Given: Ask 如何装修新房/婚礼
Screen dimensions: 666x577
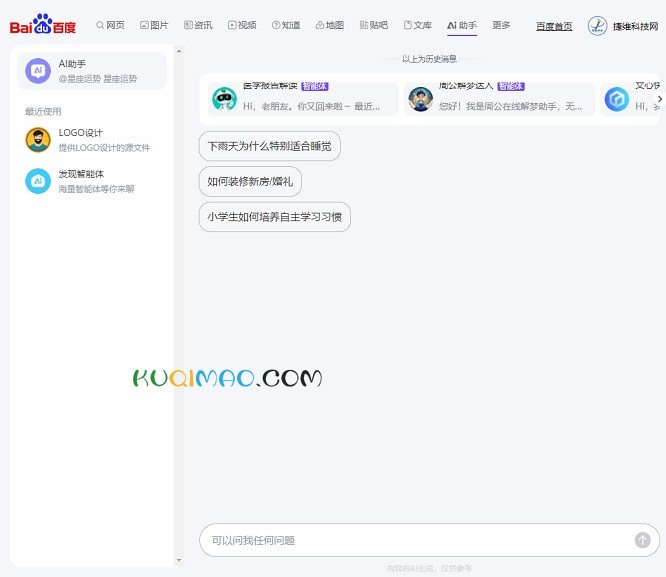Looking at the screenshot, I should click(x=250, y=181).
